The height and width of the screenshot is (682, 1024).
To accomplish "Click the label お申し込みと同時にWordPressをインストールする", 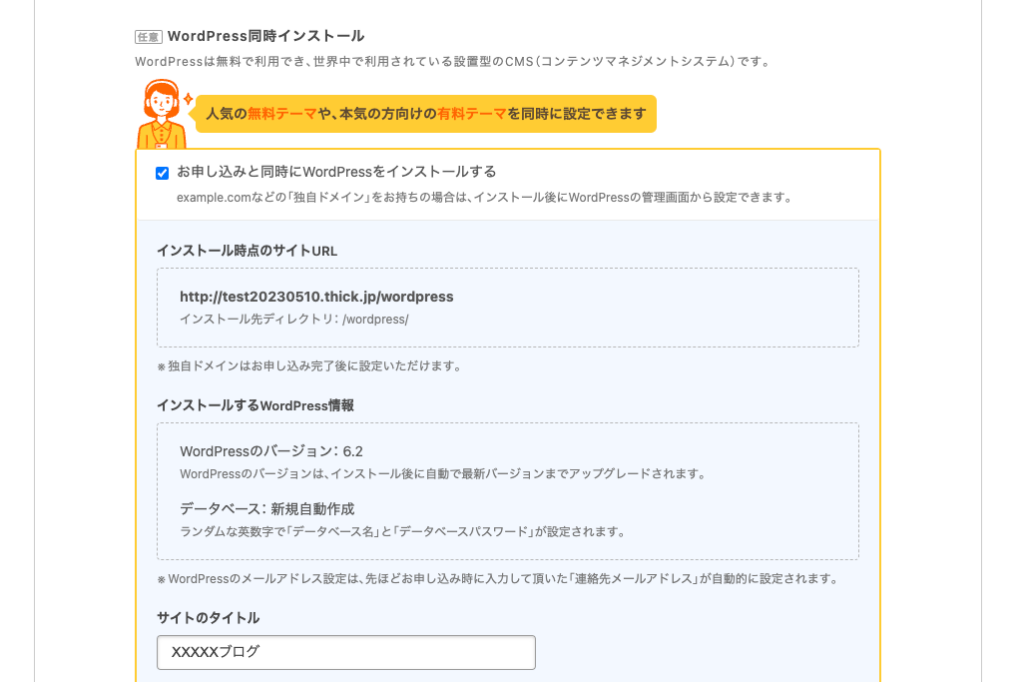I will 336,172.
